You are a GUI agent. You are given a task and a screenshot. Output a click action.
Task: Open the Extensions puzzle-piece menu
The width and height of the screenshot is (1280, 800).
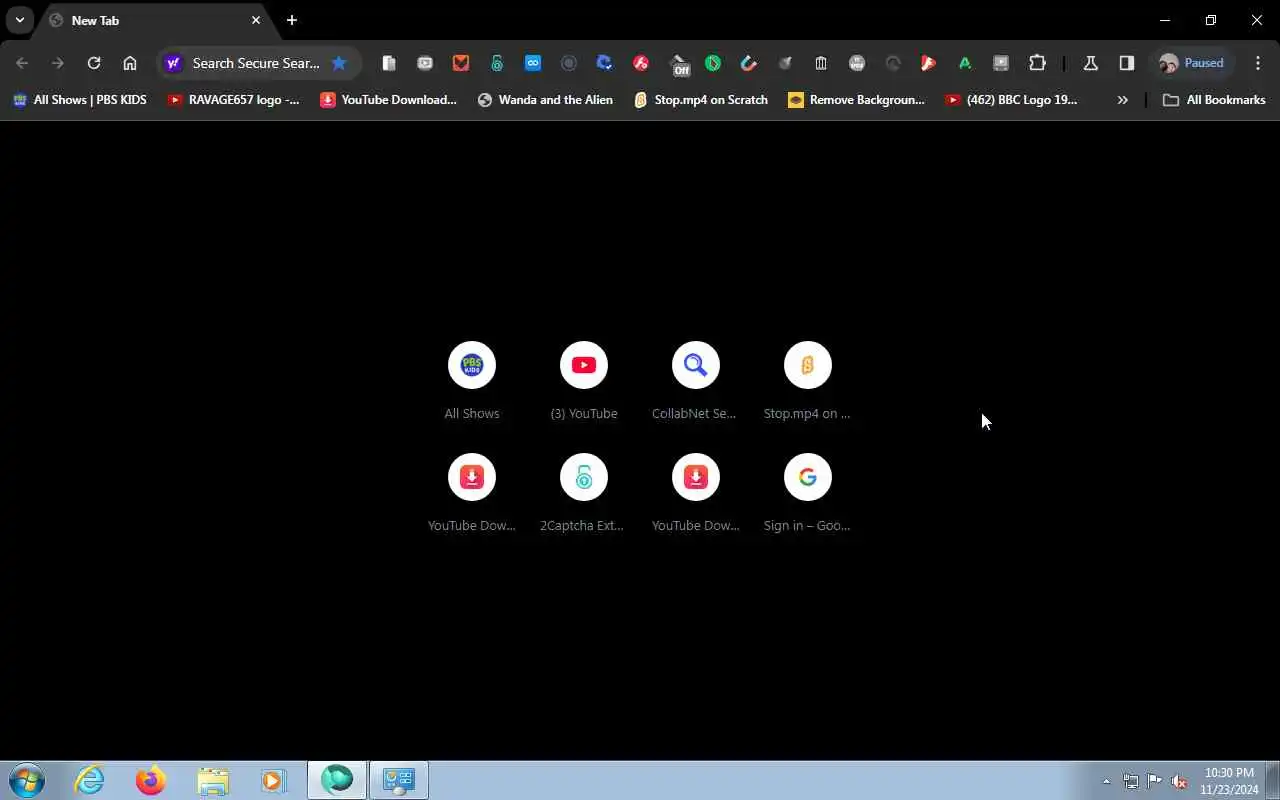click(1037, 63)
